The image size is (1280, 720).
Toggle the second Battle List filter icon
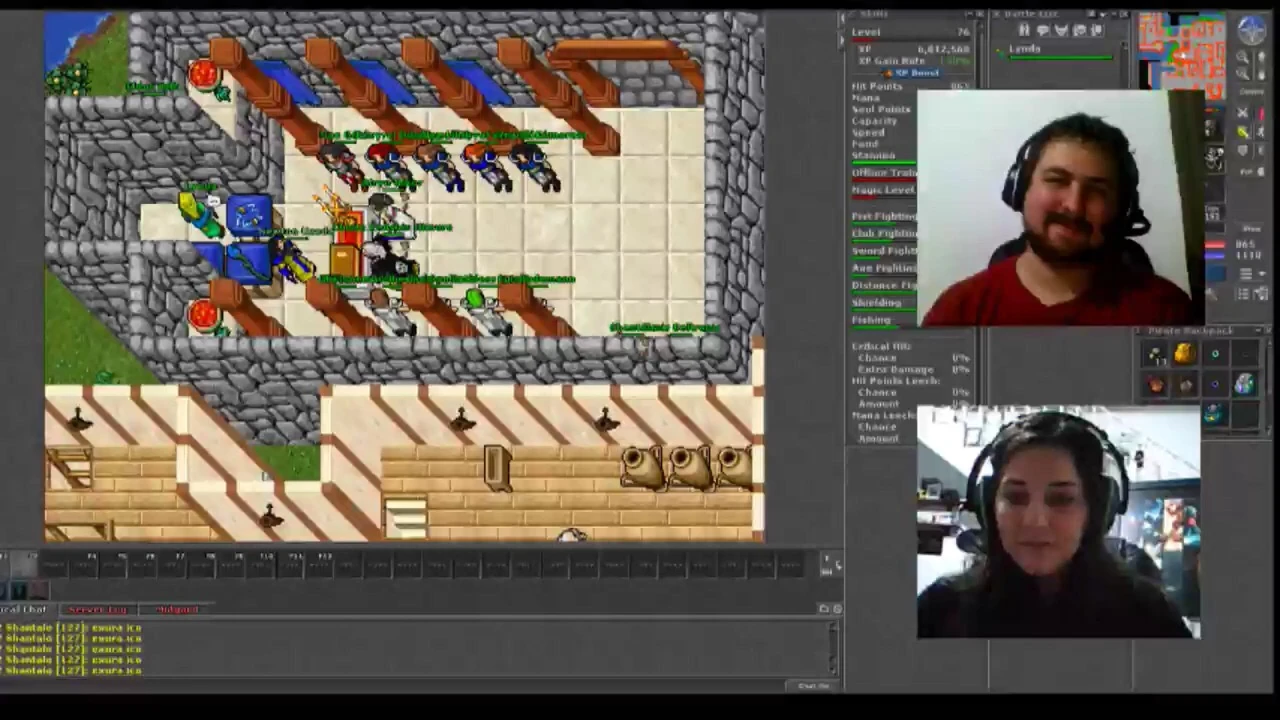(x=1041, y=30)
